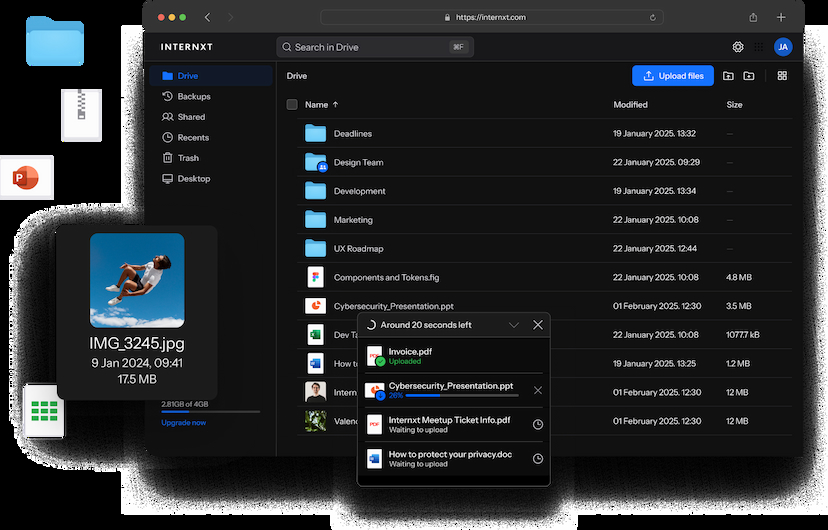This screenshot has height=530, width=828.
Task: Open Shared in the sidebar
Action: click(191, 117)
